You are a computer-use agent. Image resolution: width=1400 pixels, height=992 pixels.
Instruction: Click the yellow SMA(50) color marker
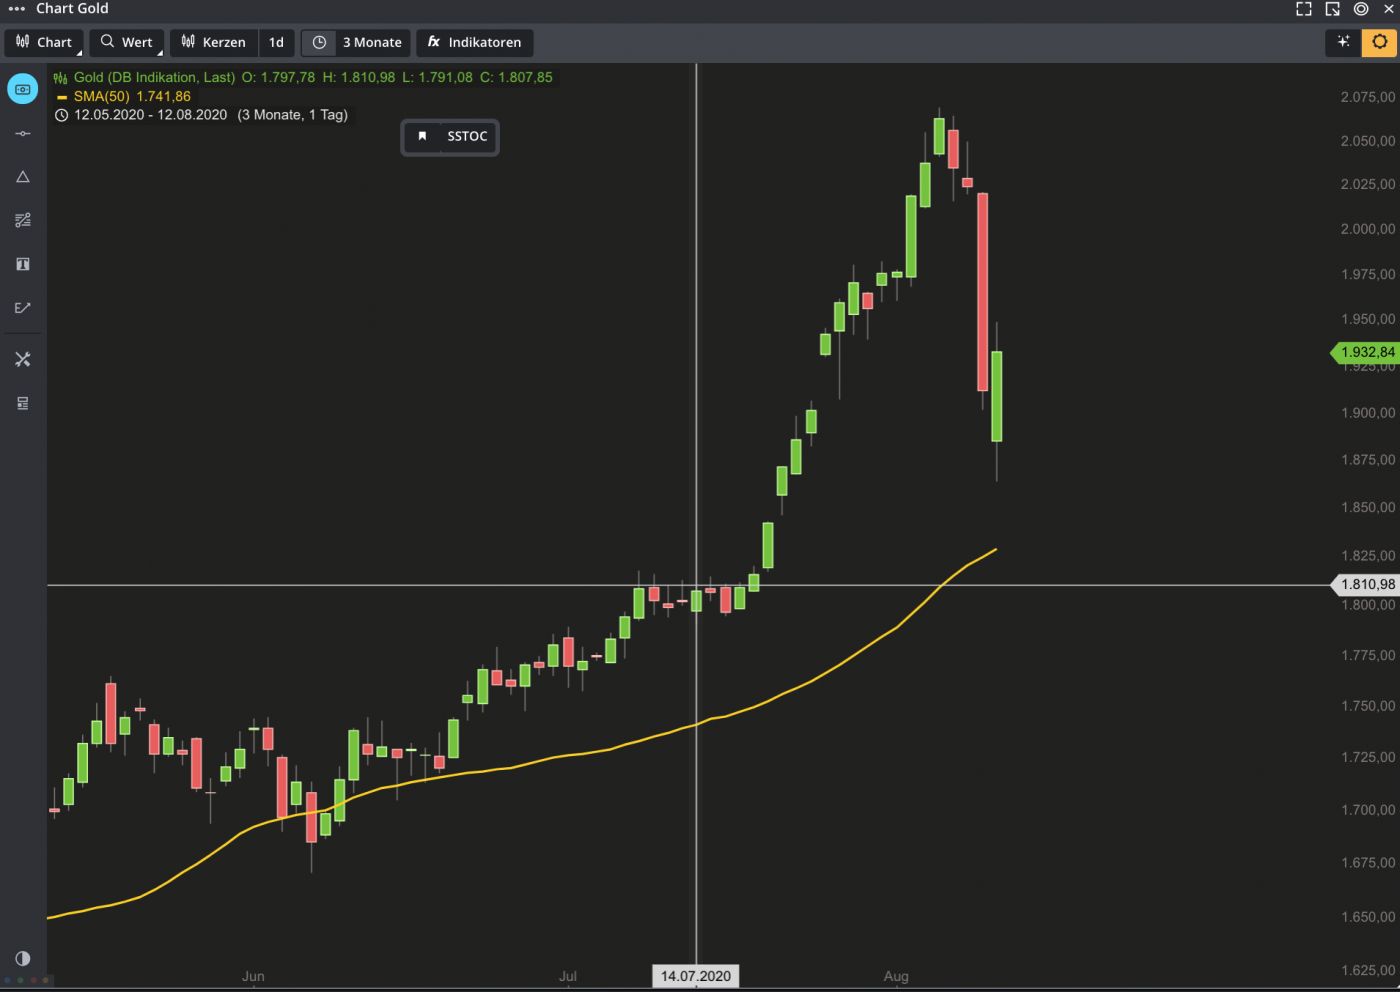[x=62, y=97]
